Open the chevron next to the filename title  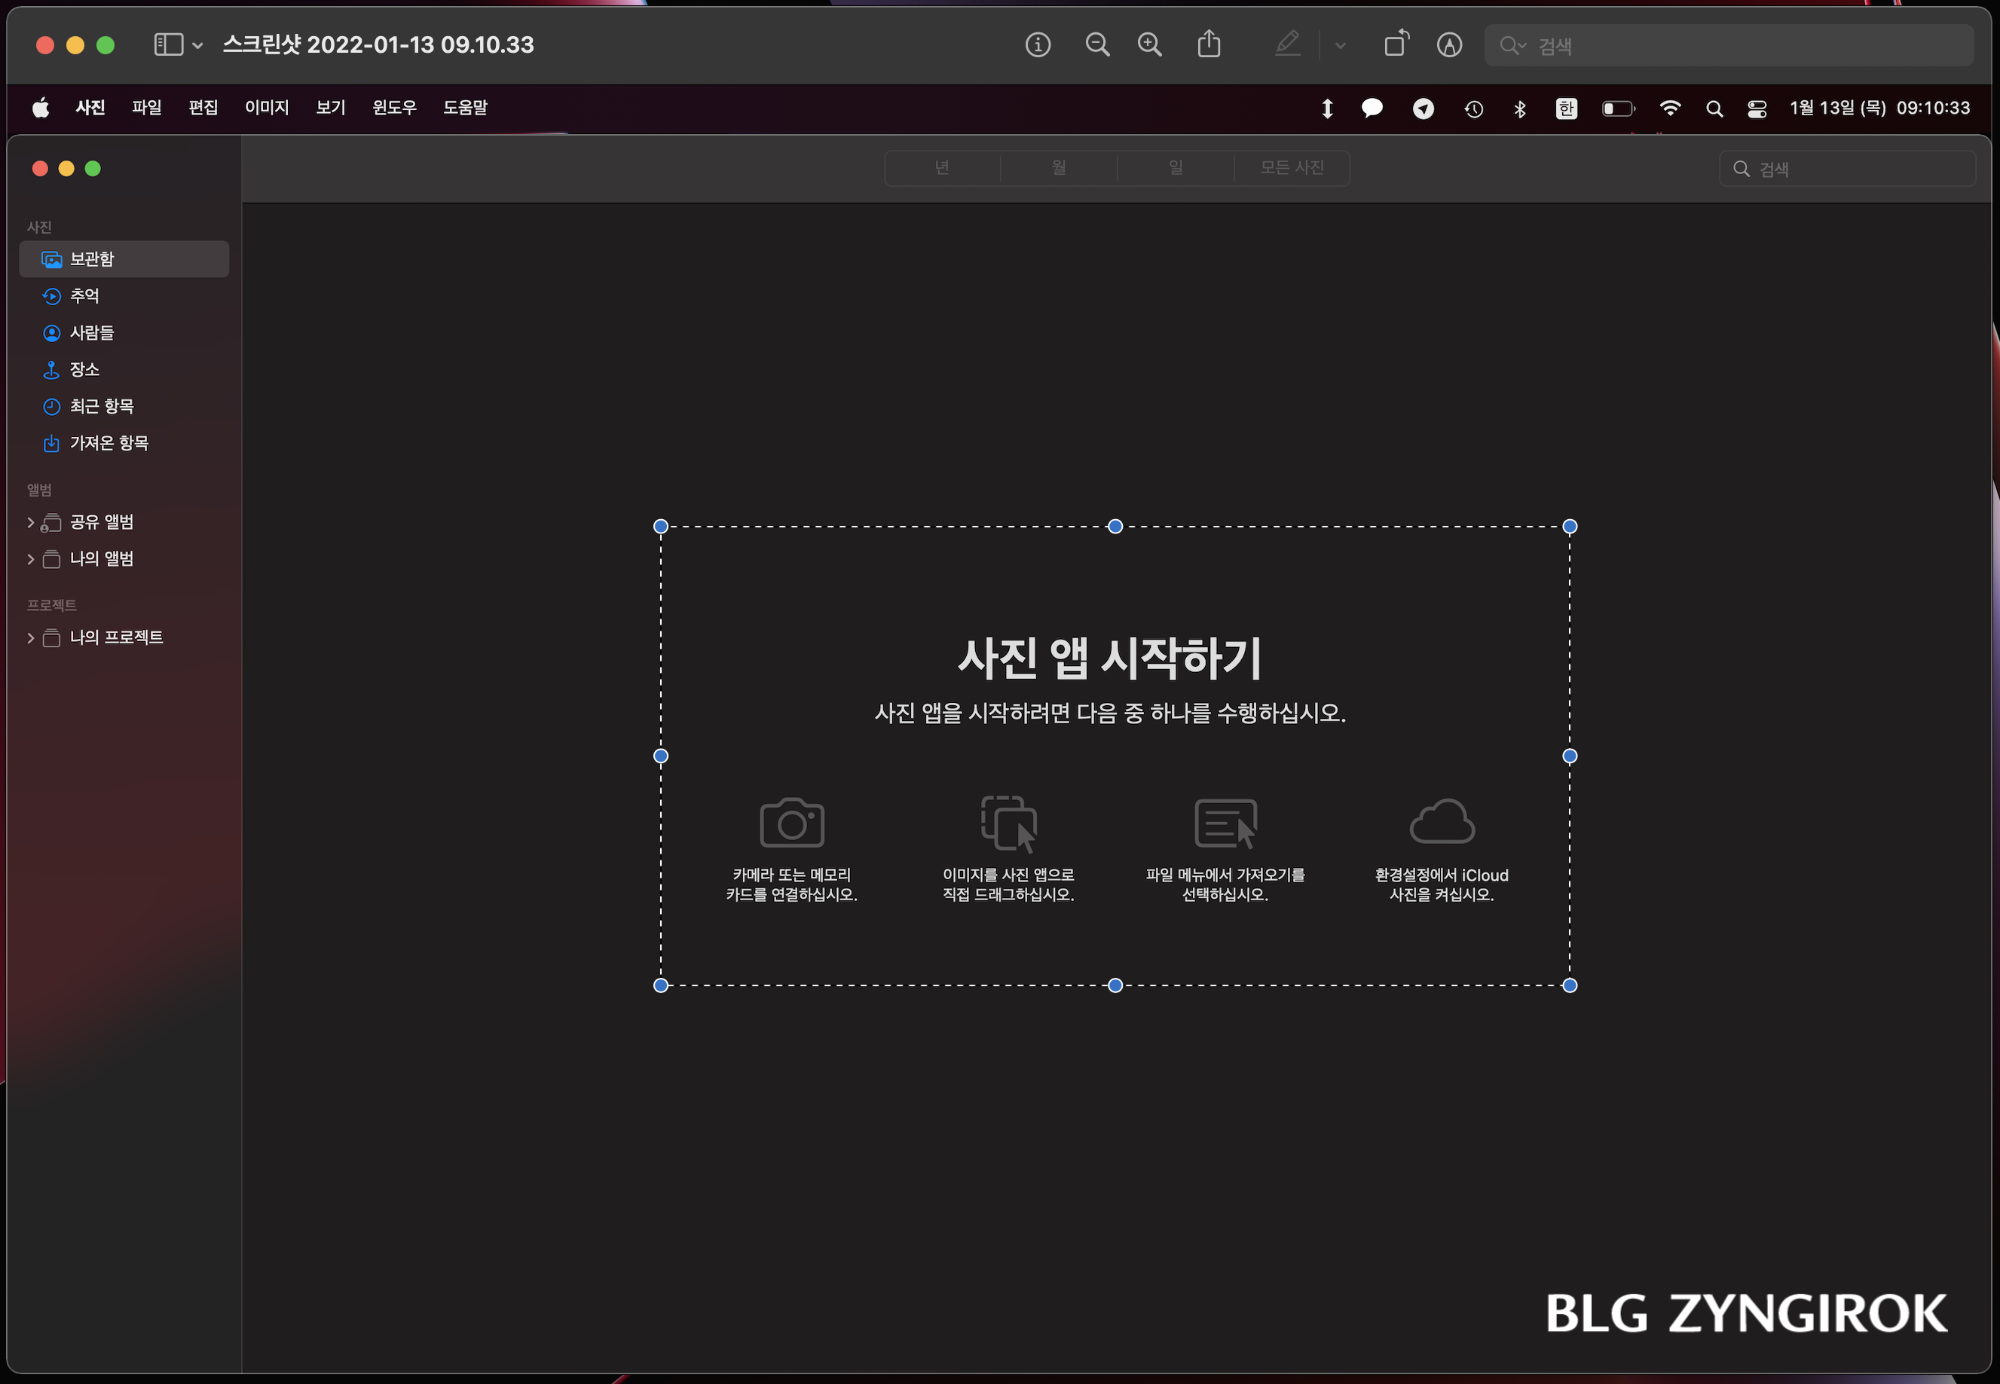click(194, 45)
